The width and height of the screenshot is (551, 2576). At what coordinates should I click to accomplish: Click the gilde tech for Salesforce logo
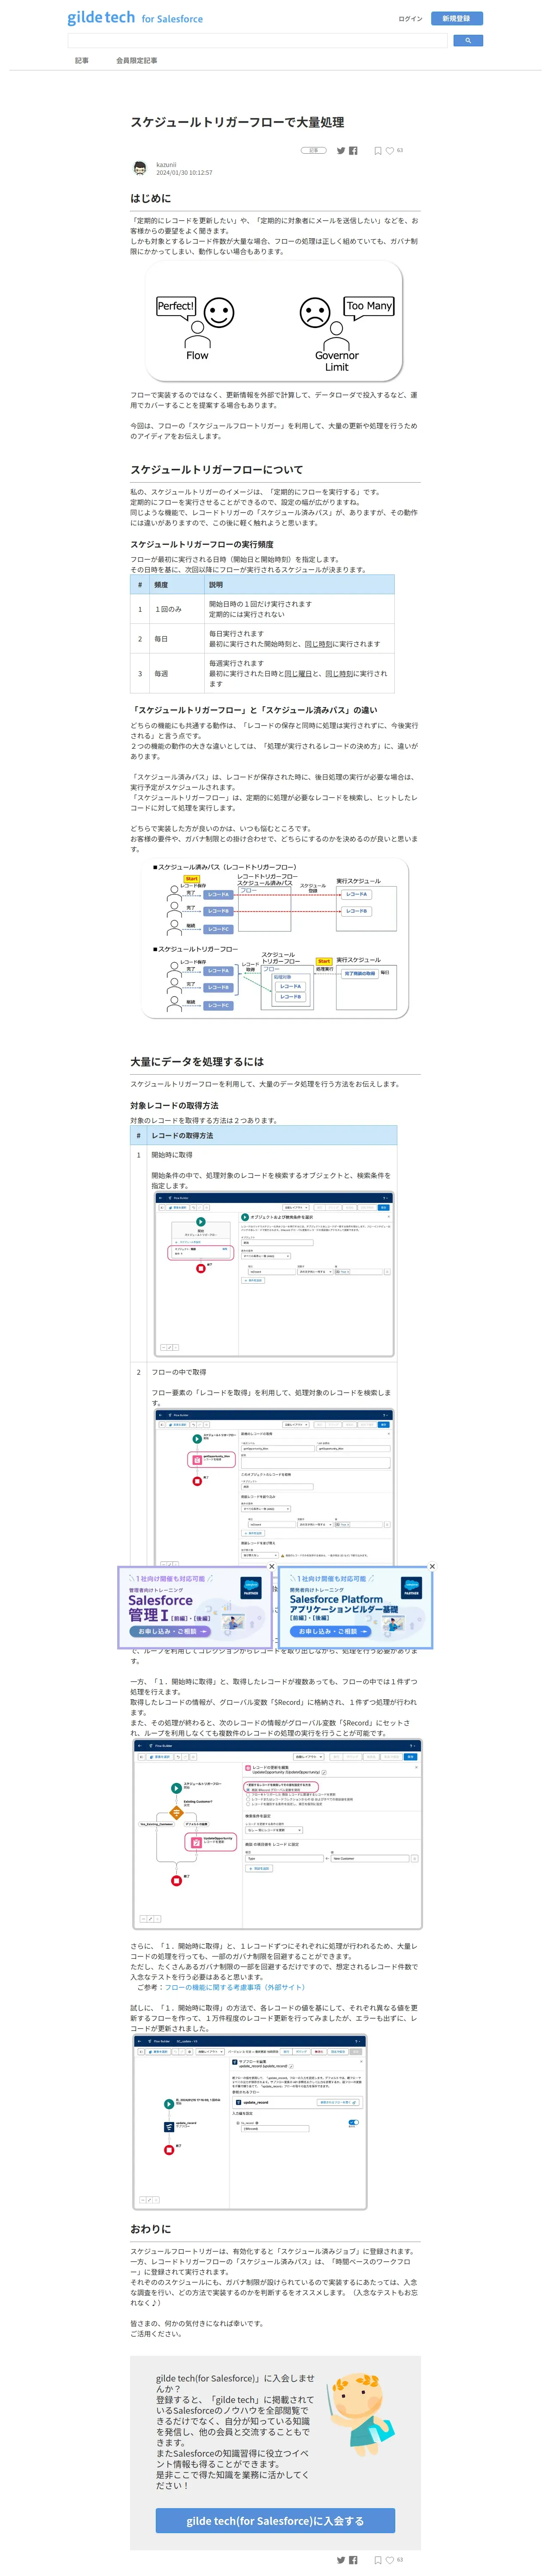point(135,18)
